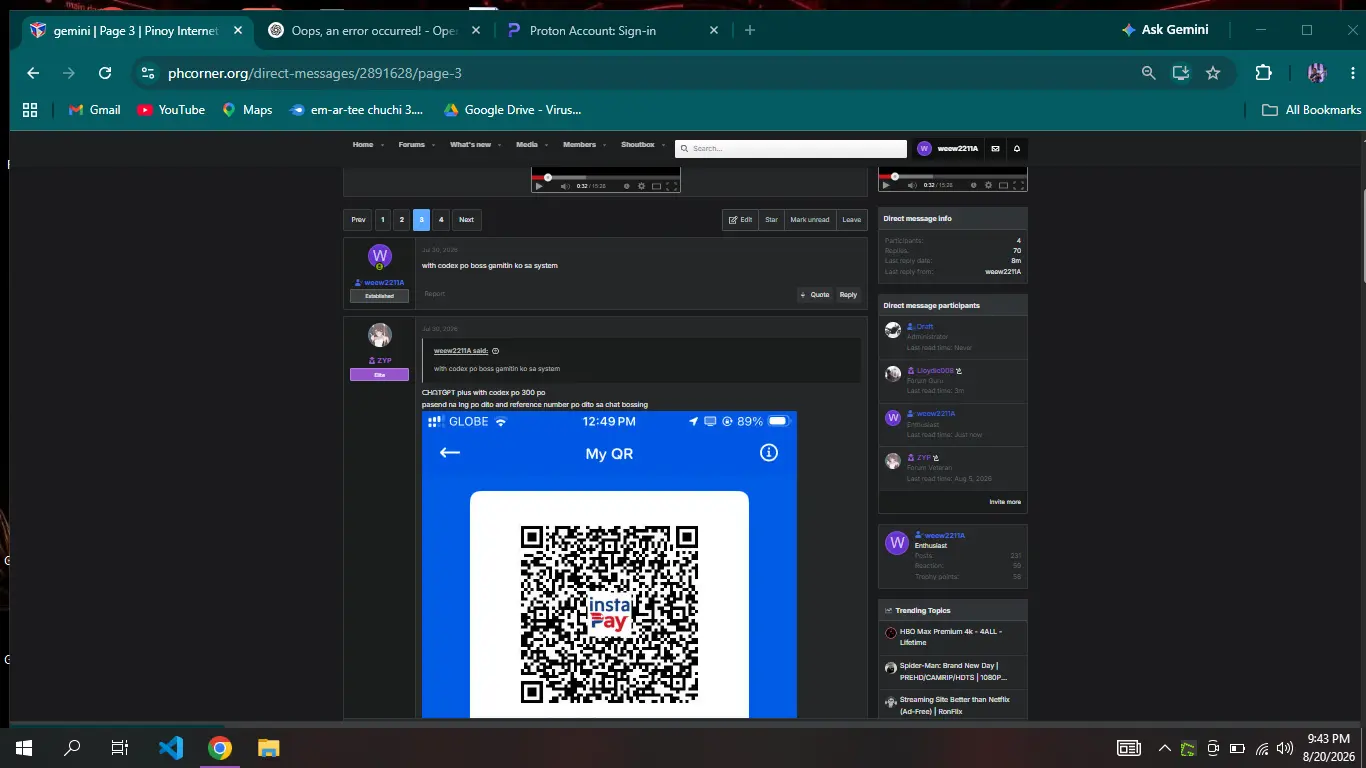Expand the Members menu dropdown arrow
This screenshot has width=1366, height=768.
pos(605,145)
